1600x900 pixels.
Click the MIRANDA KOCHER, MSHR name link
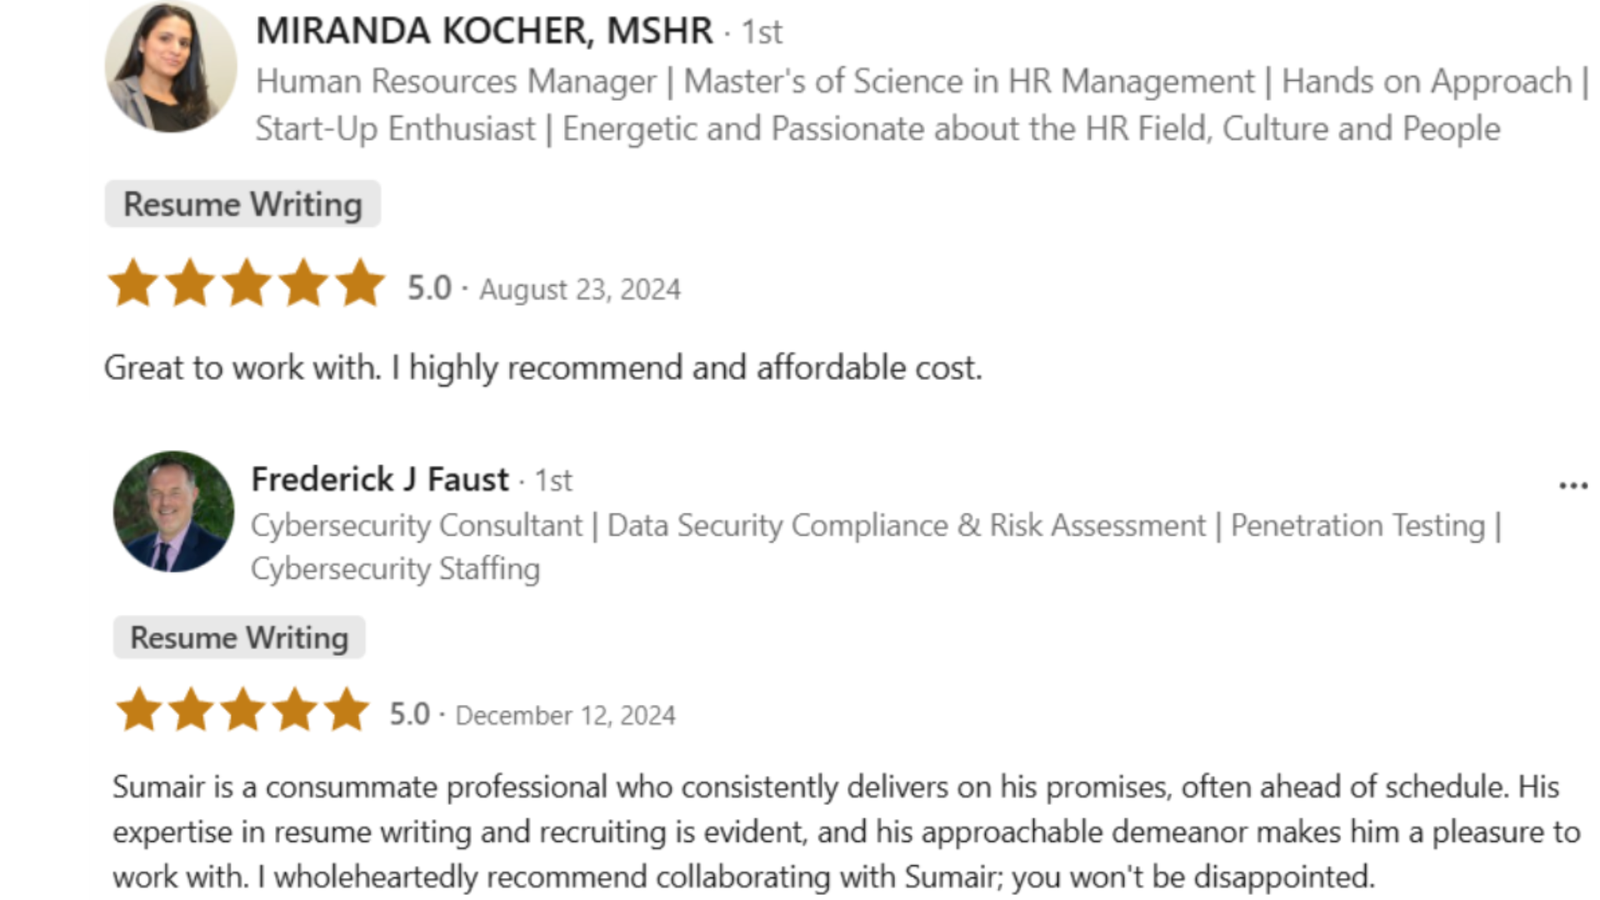(x=484, y=31)
